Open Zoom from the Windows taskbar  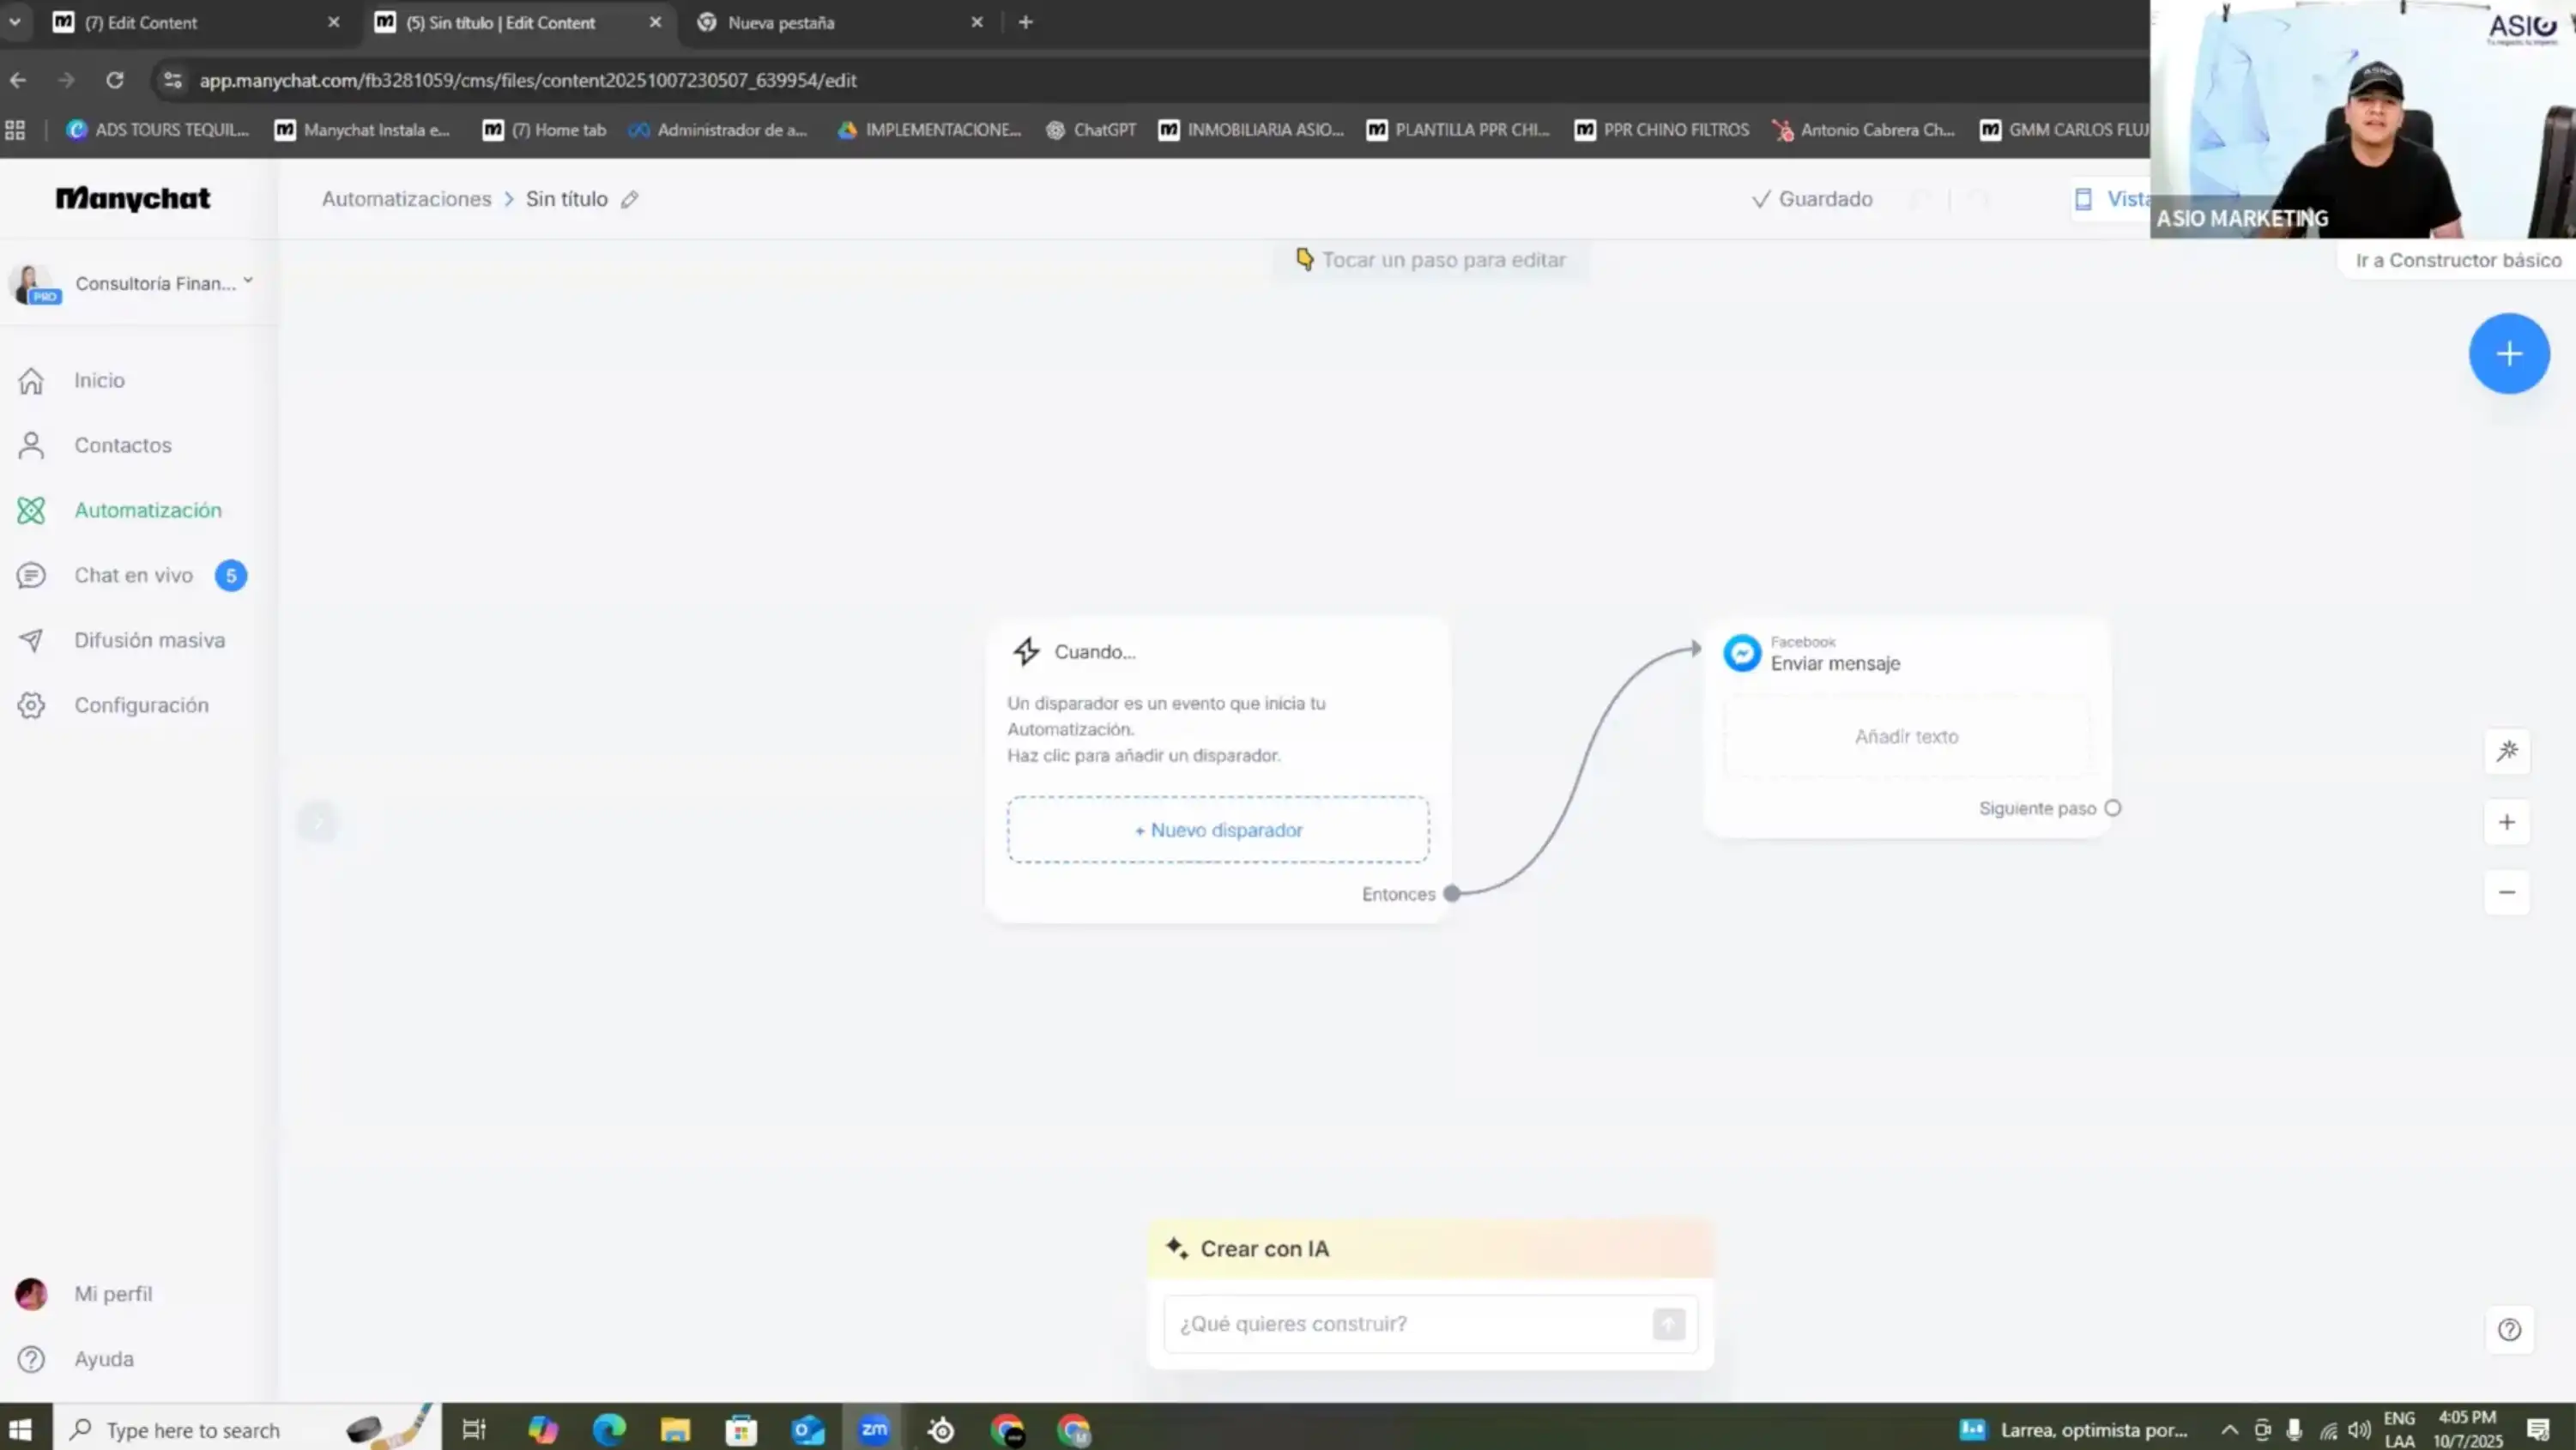point(874,1430)
